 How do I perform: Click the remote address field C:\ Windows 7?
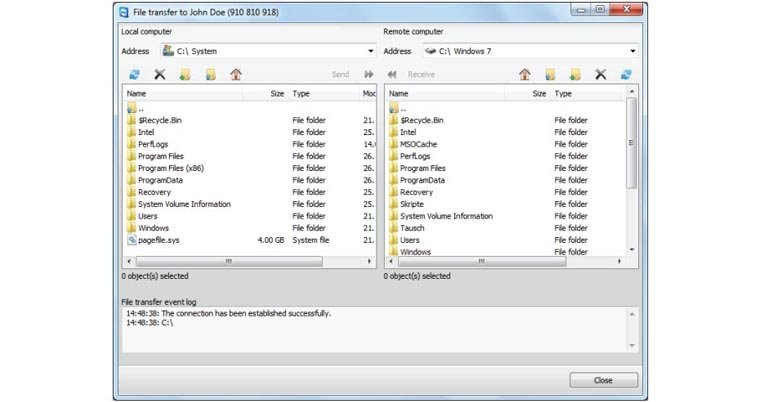pos(530,51)
